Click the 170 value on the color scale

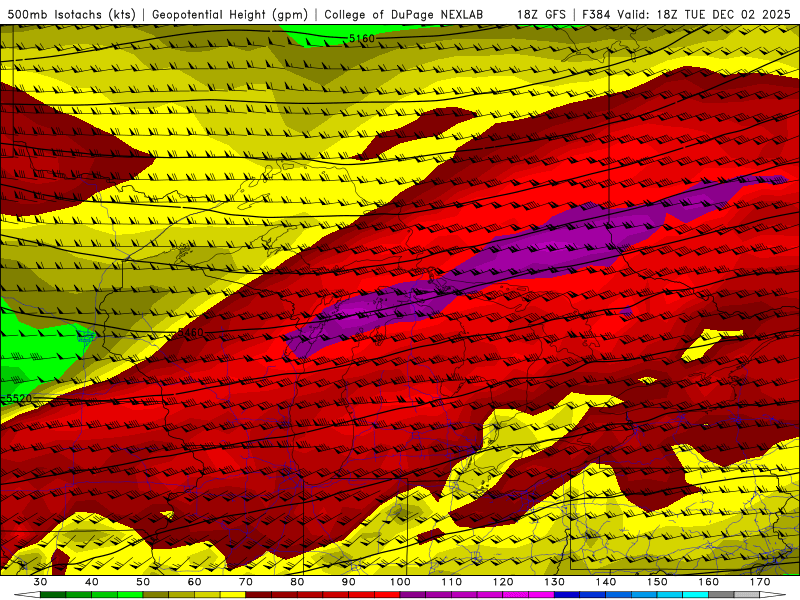760,582
